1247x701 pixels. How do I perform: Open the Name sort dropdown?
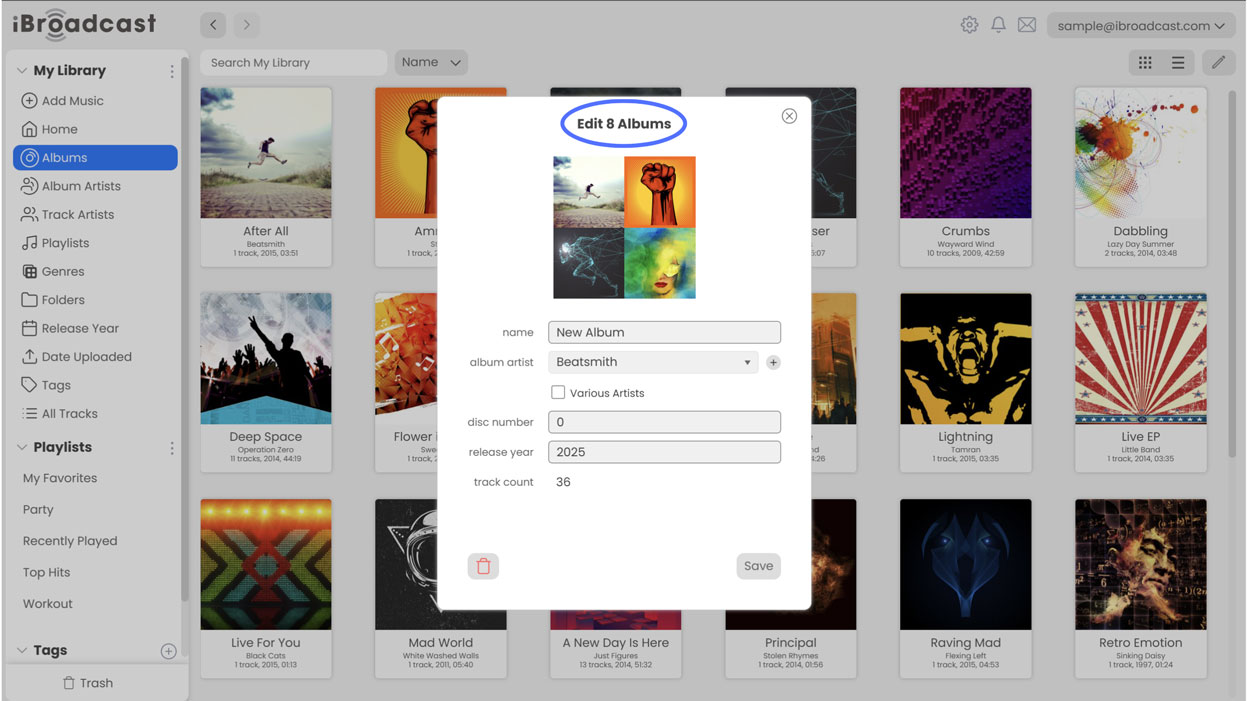tap(431, 63)
